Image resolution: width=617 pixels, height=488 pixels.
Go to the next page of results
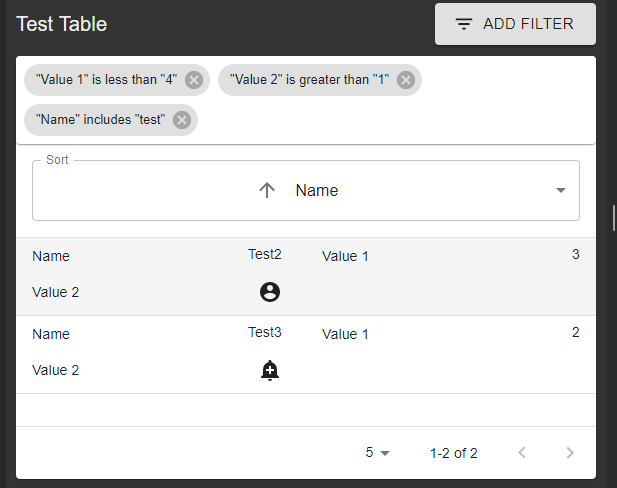click(570, 453)
